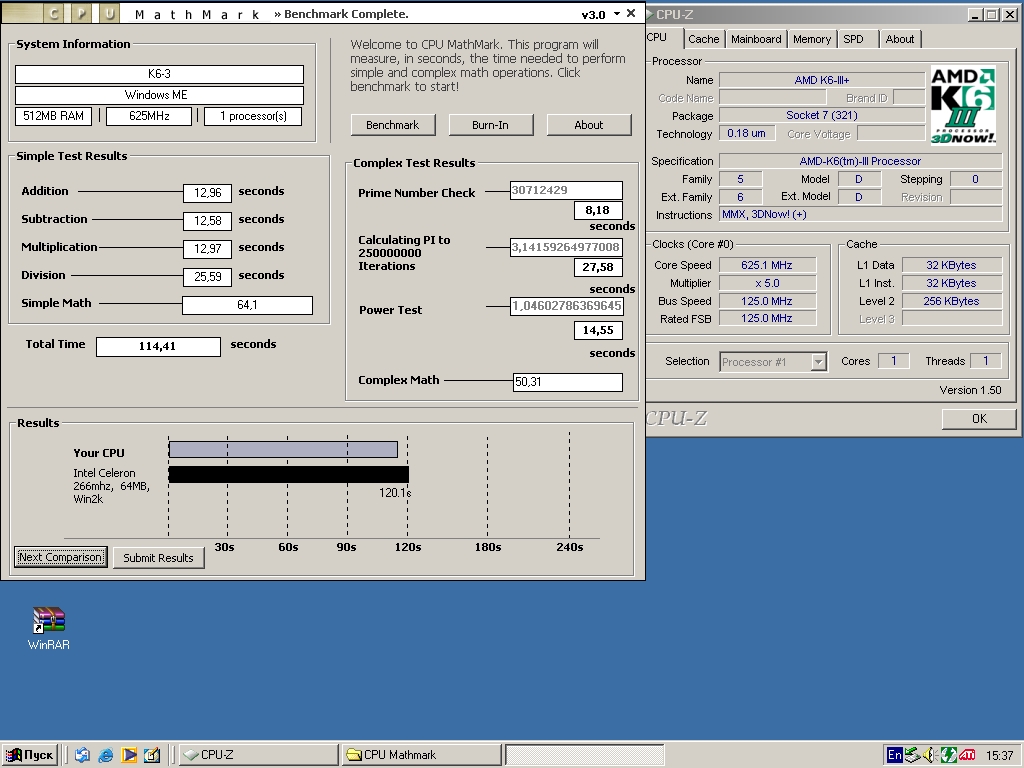This screenshot has height=768, width=1024.
Task: Click the Windows ME field
Action: 159,95
